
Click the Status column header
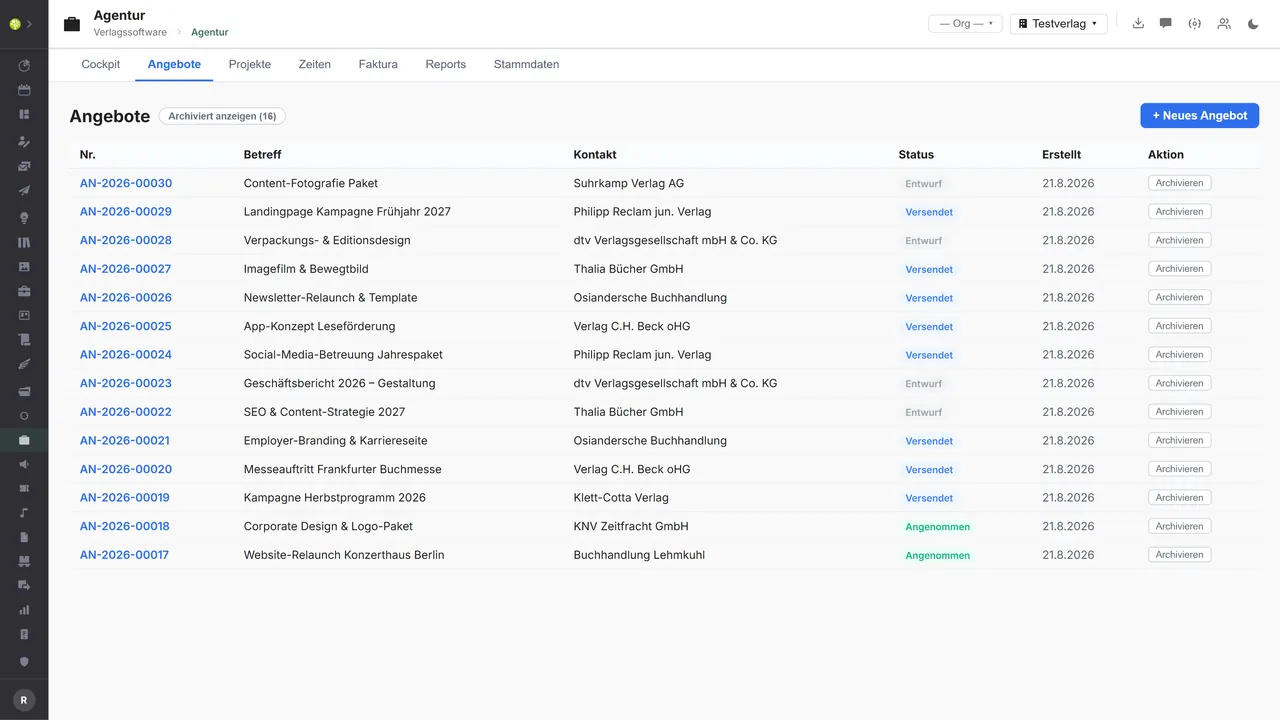click(x=916, y=155)
